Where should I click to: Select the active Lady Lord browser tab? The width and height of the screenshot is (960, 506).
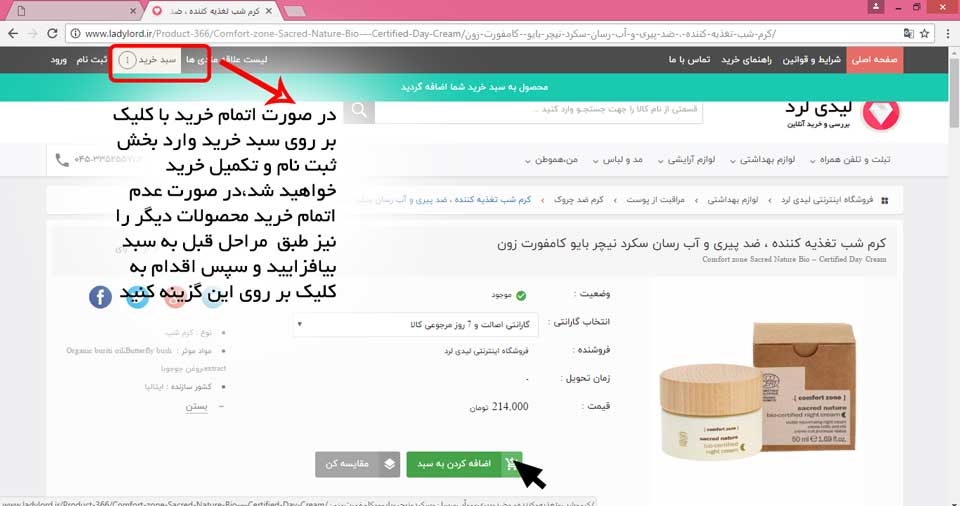pos(212,11)
